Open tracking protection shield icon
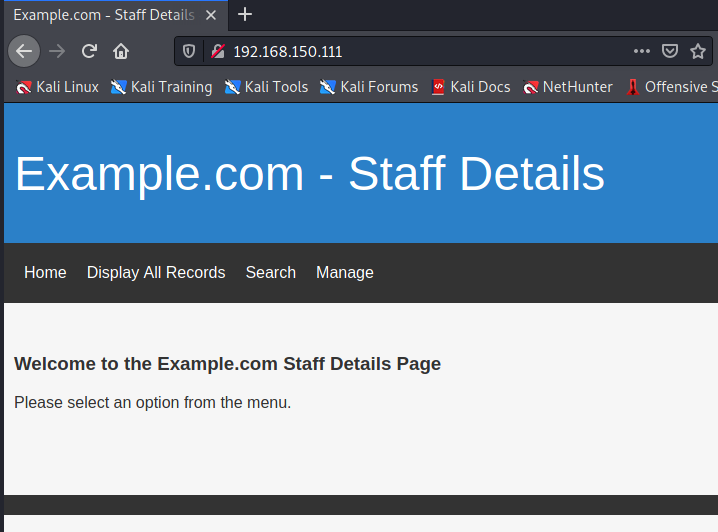Screen dimensions: 718x532 189,51
